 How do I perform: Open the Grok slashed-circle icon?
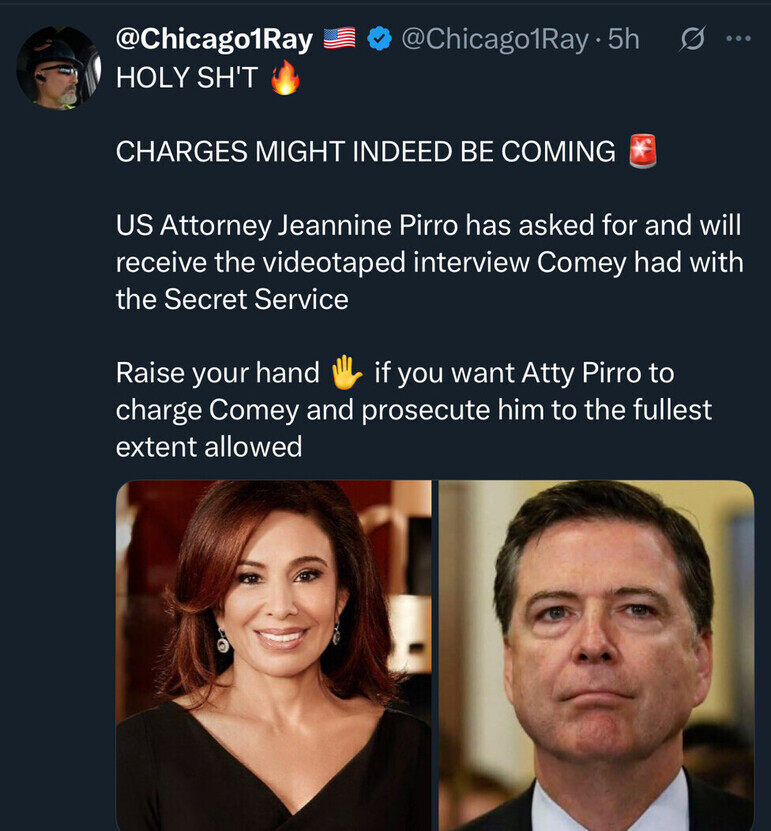690,39
